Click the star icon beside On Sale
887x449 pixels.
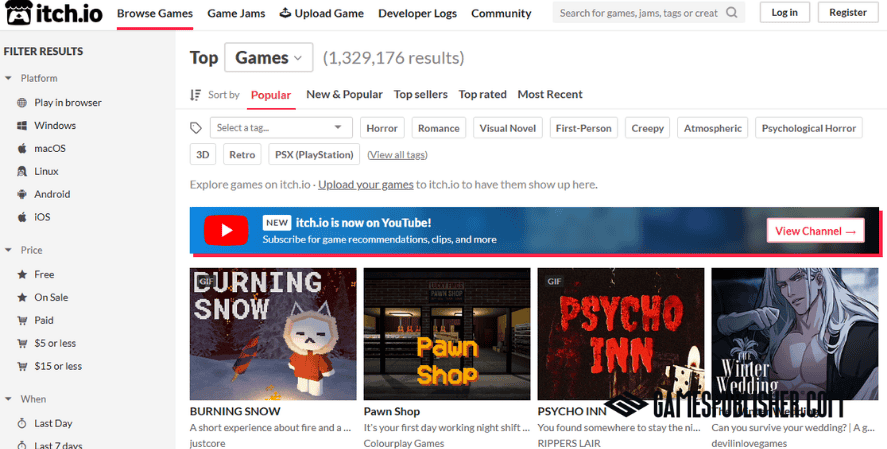click(x=22, y=297)
